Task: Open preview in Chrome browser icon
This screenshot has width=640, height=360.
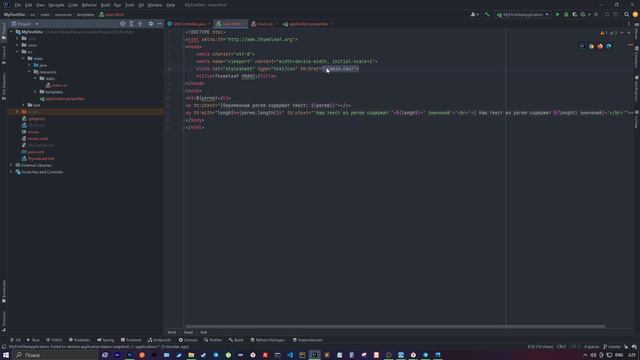Action: [x=591, y=46]
